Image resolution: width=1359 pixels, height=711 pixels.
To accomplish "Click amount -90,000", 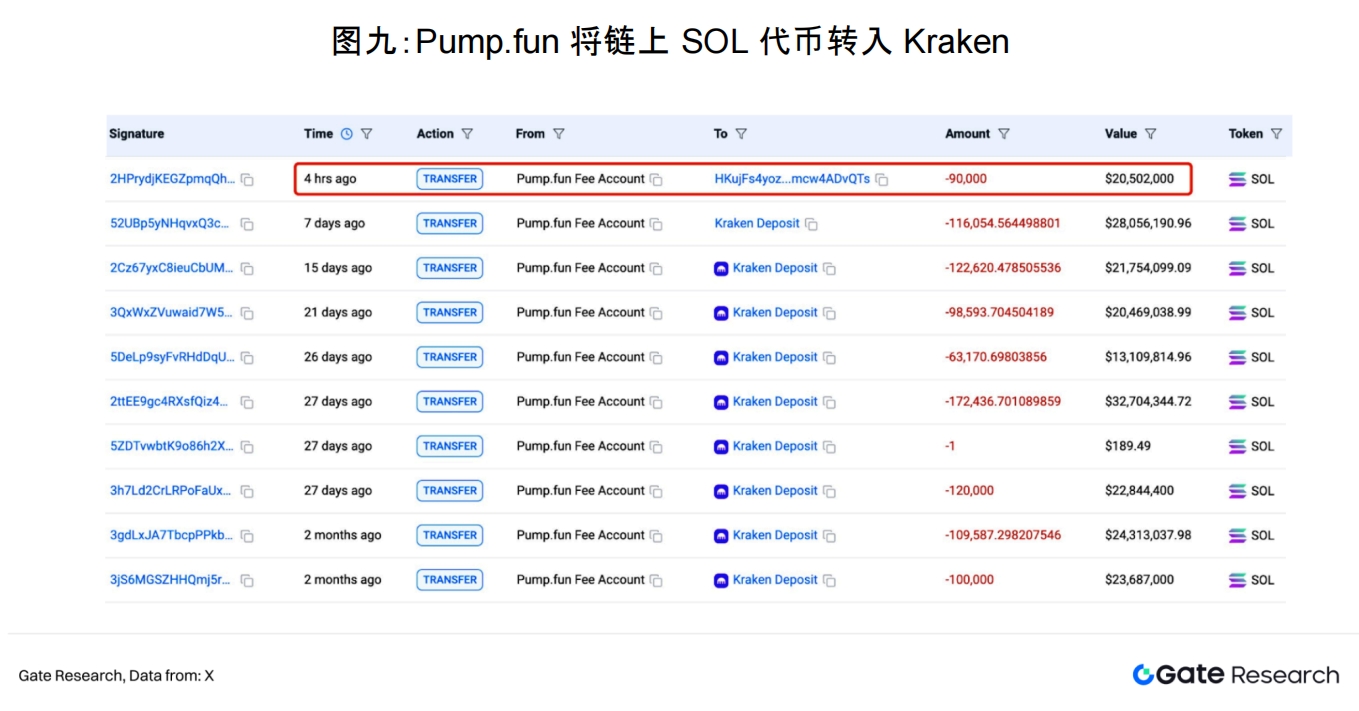I will [966, 179].
